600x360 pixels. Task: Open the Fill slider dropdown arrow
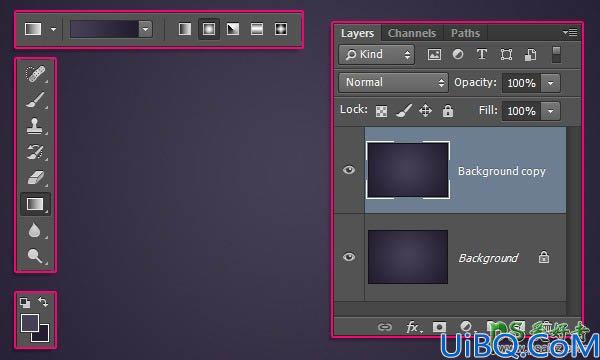(x=550, y=111)
